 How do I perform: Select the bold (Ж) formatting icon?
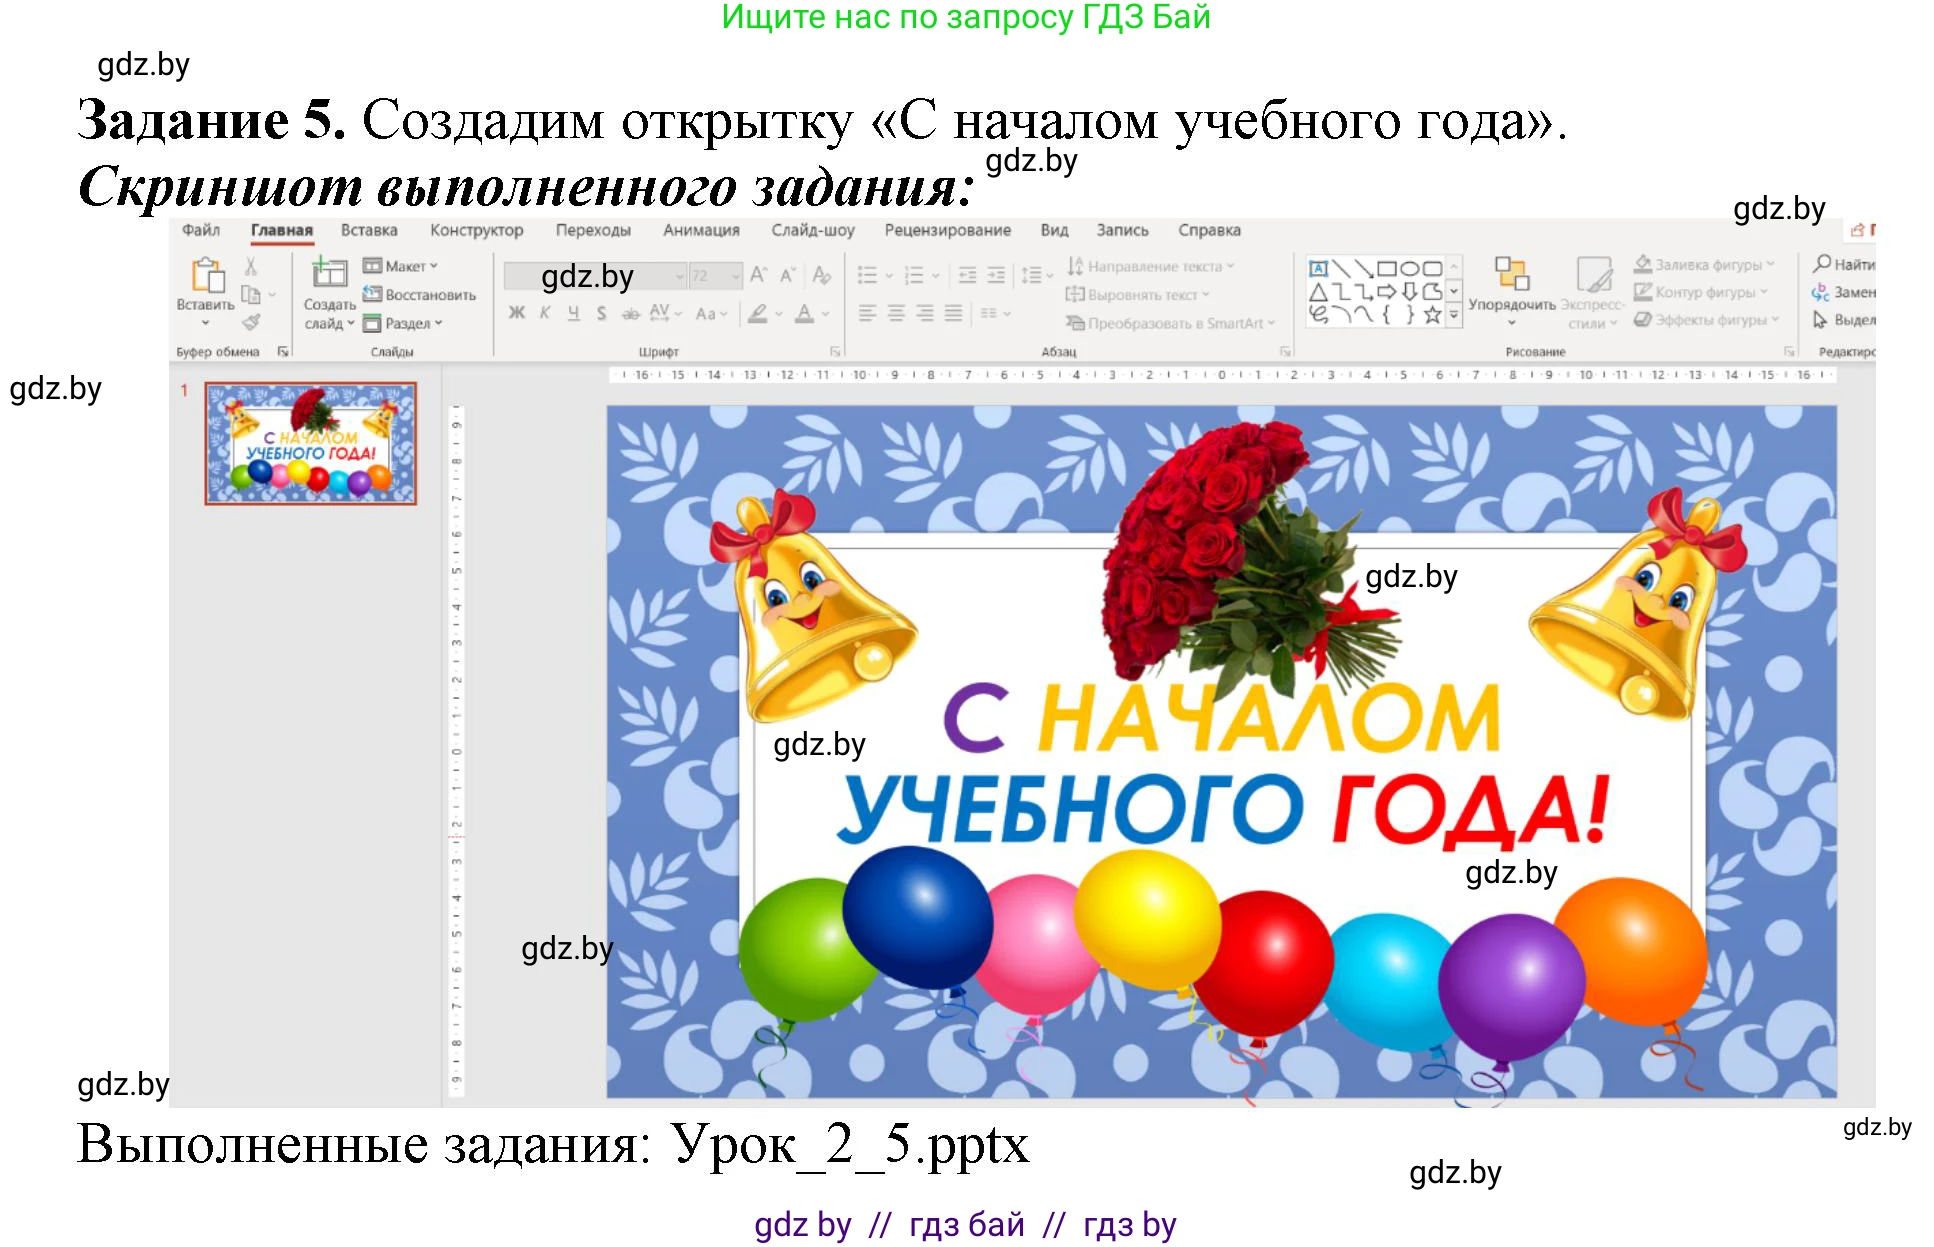click(x=515, y=313)
